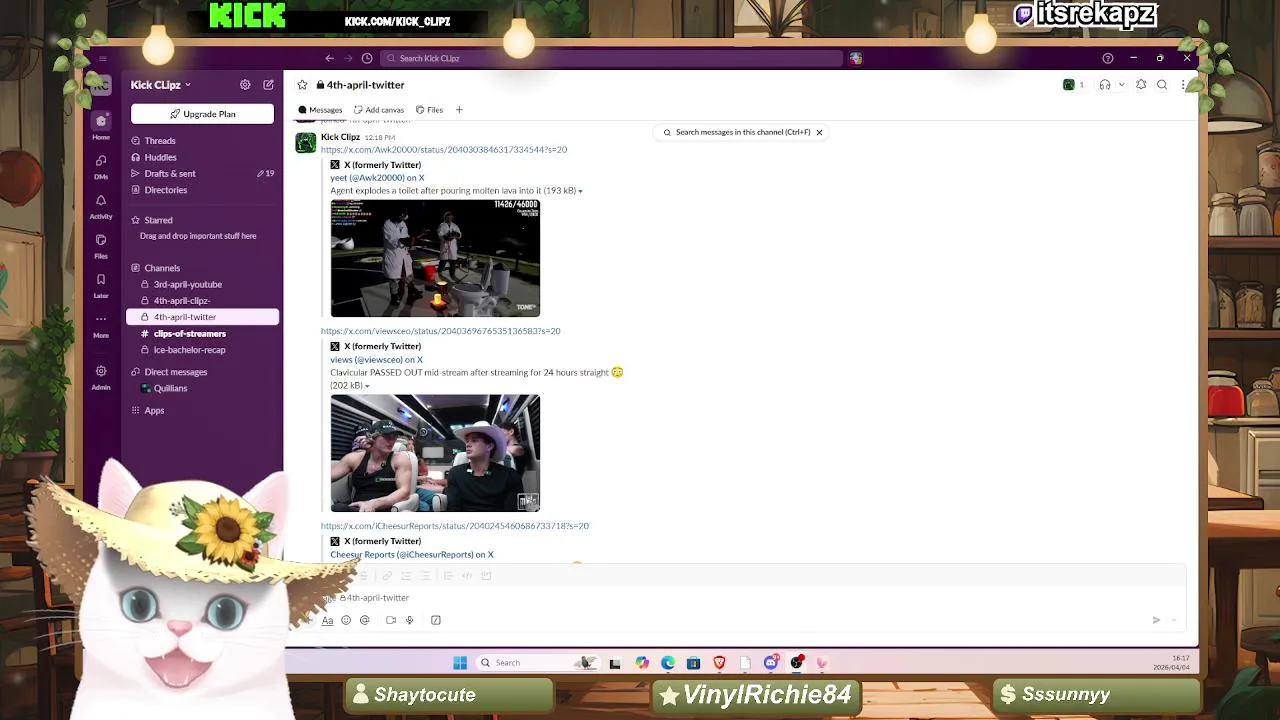Open channel notification bell settings
This screenshot has width=1280, height=720.
pyautogui.click(x=1141, y=85)
